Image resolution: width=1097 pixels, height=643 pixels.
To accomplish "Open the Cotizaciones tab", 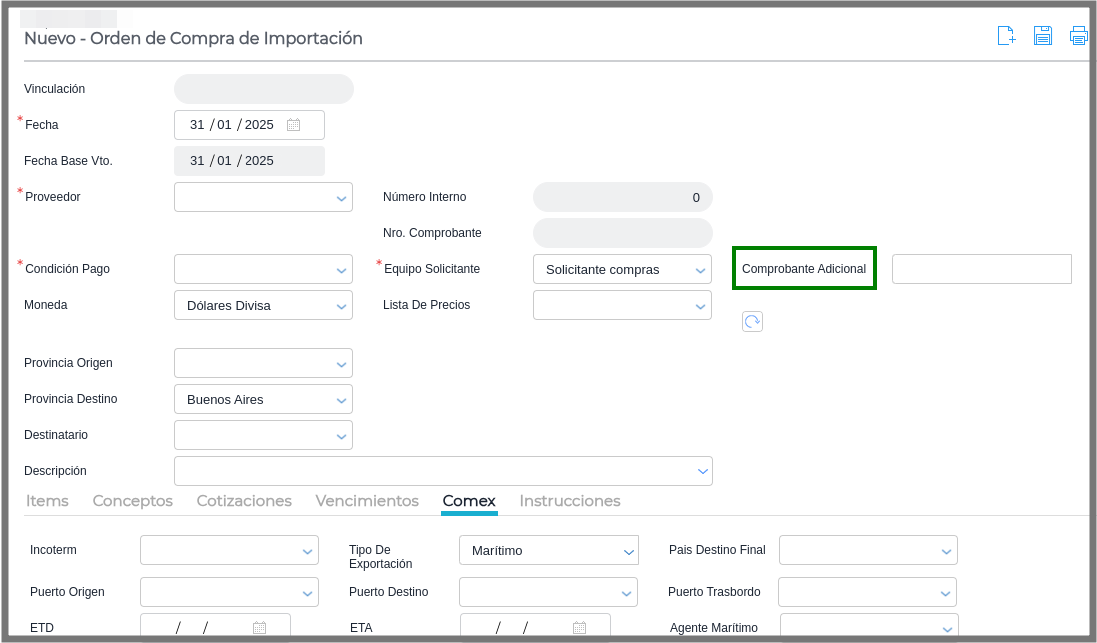I will (x=244, y=501).
